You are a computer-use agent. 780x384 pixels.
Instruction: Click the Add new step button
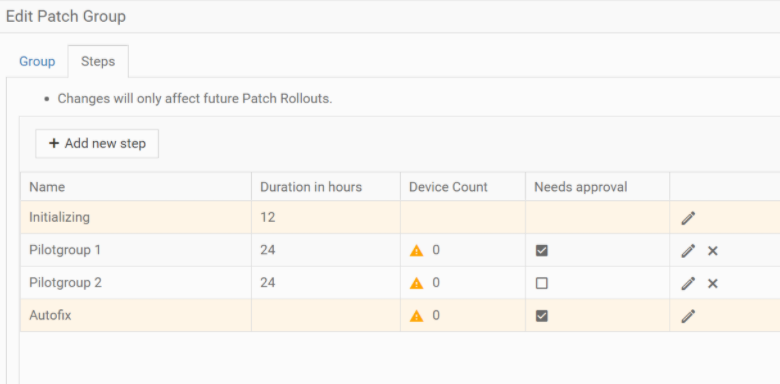97,144
